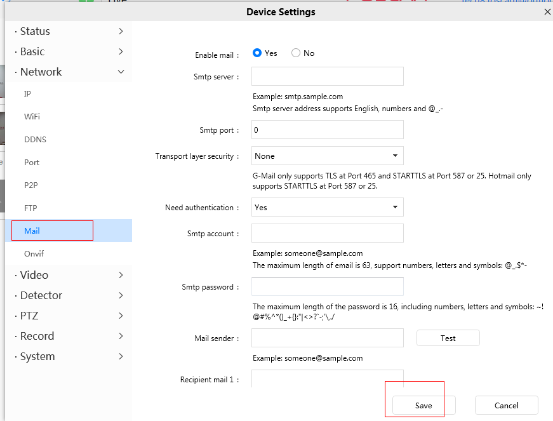The height and width of the screenshot is (421, 553).
Task: Close the Device Settings dialog
Action: pos(547,12)
